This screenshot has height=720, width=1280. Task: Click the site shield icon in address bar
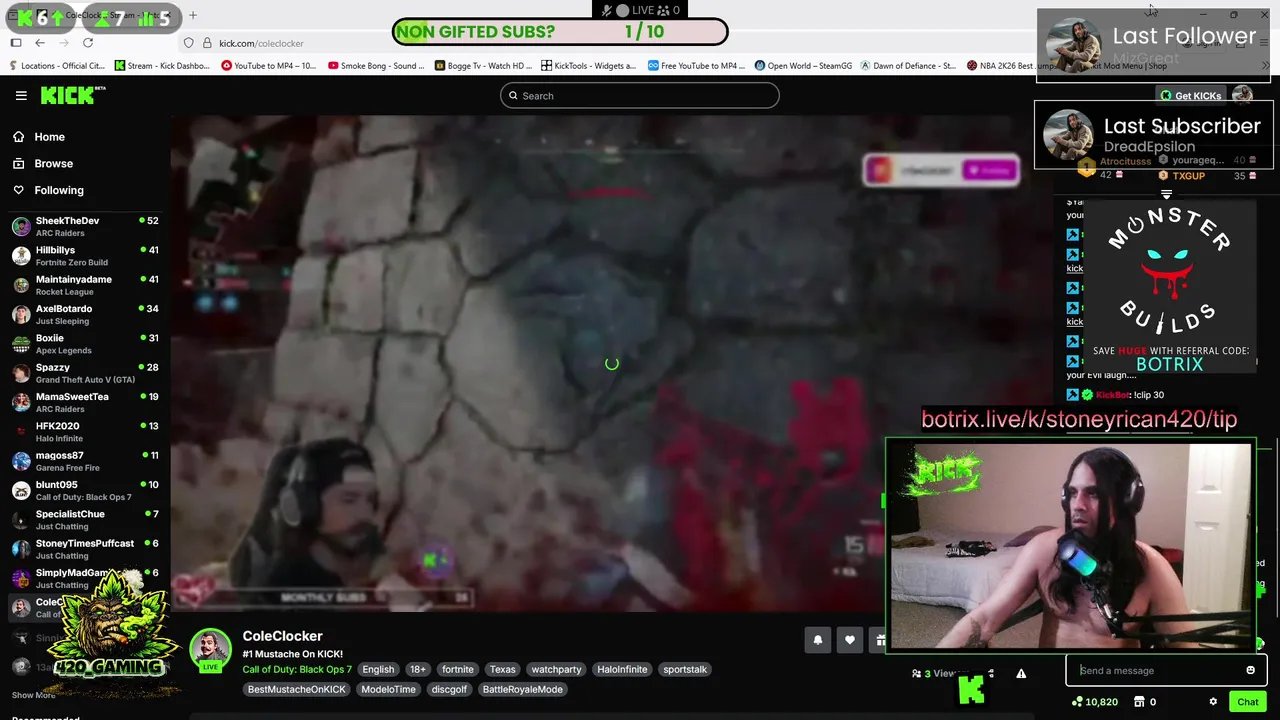(188, 43)
